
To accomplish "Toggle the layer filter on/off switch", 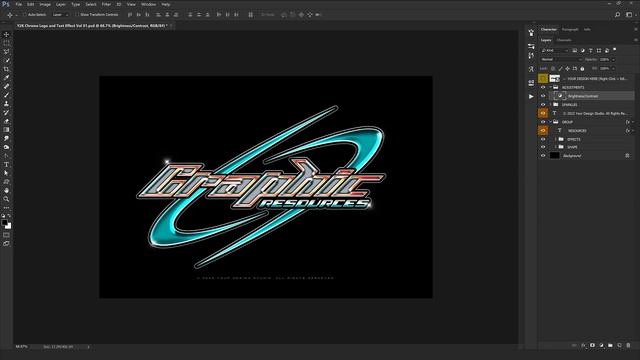I will tap(615, 50).
